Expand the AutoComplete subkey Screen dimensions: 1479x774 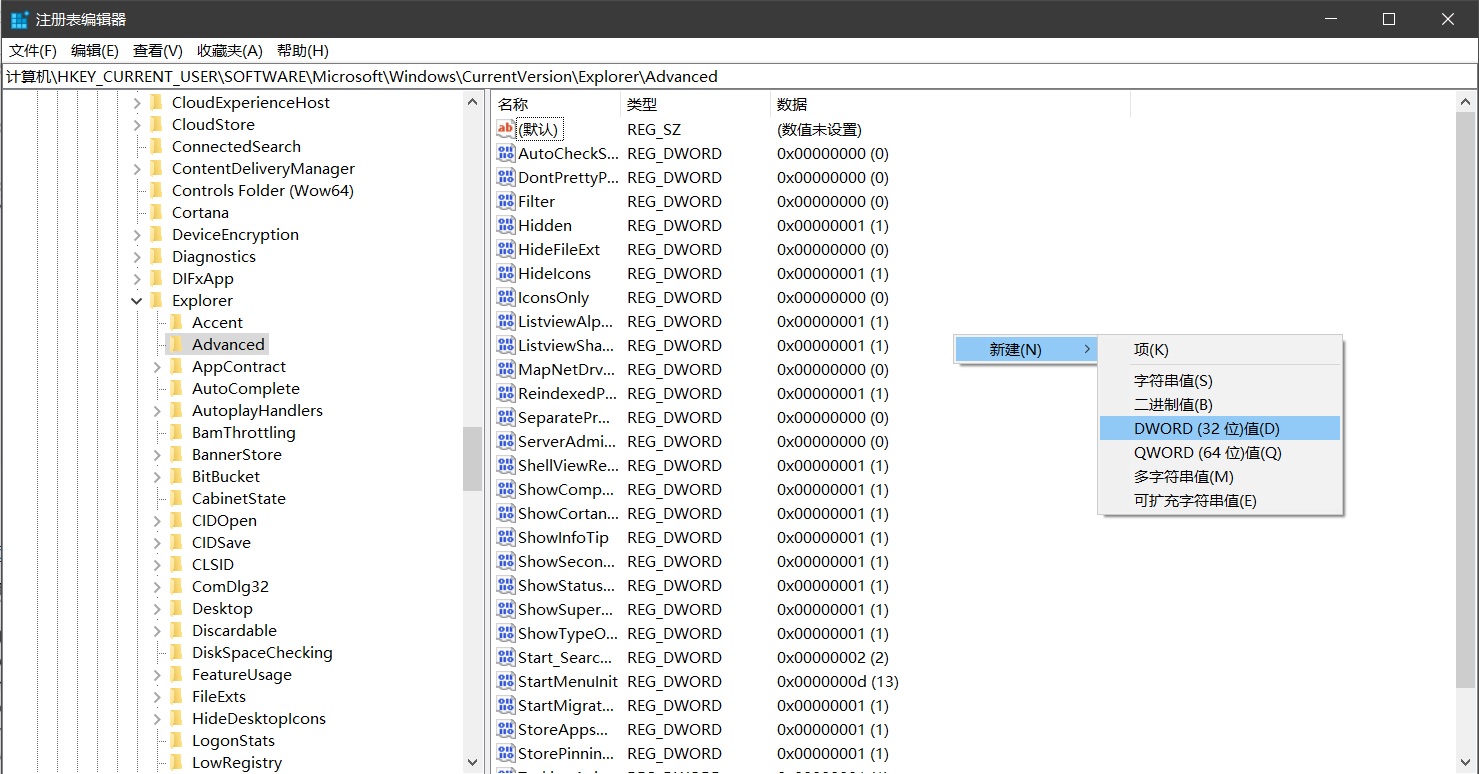point(157,388)
